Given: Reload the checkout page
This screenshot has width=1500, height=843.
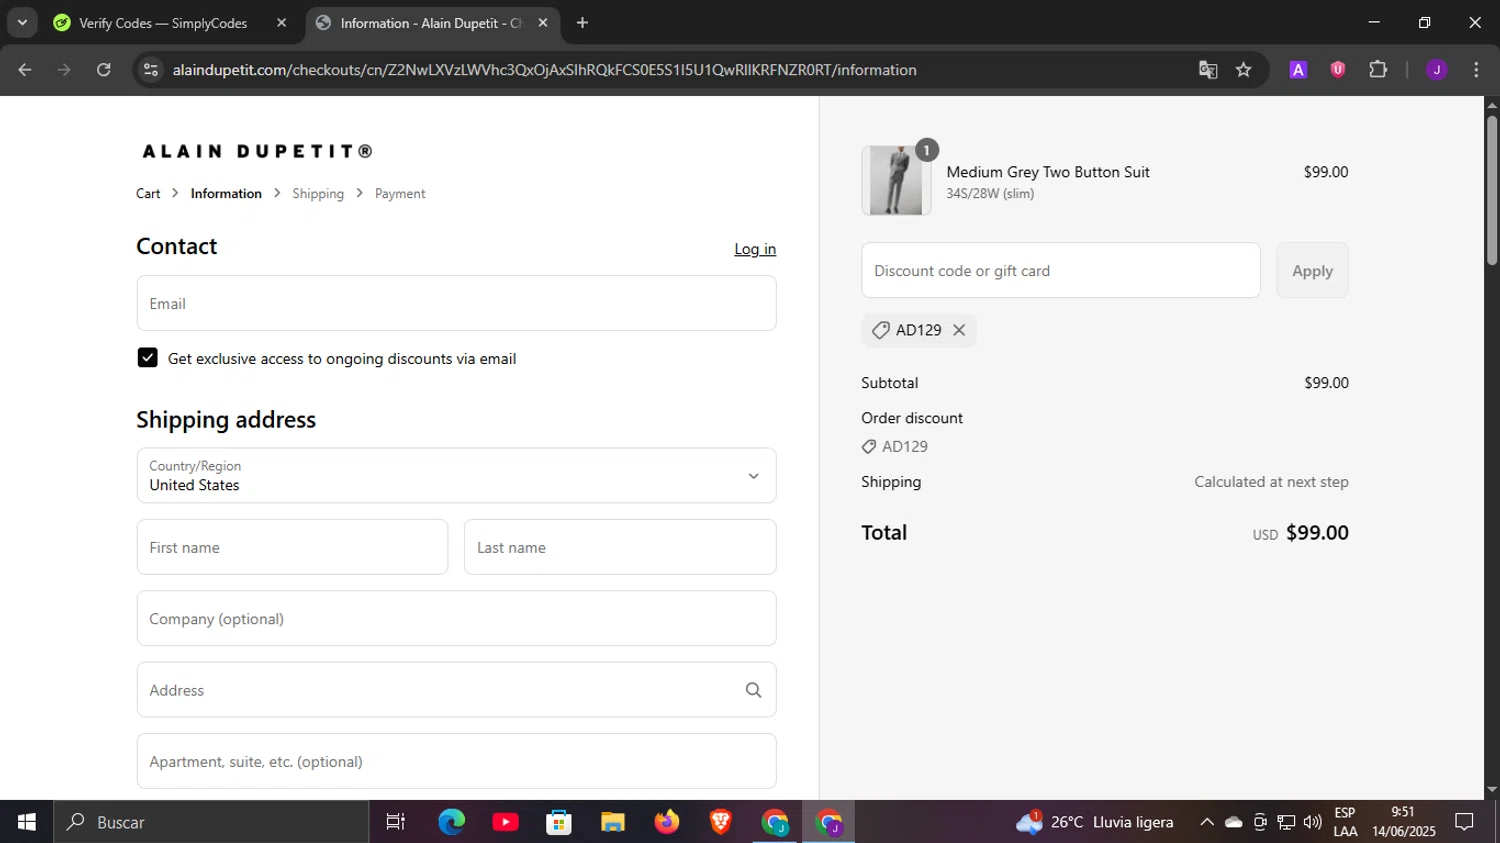Looking at the screenshot, I should pos(104,70).
